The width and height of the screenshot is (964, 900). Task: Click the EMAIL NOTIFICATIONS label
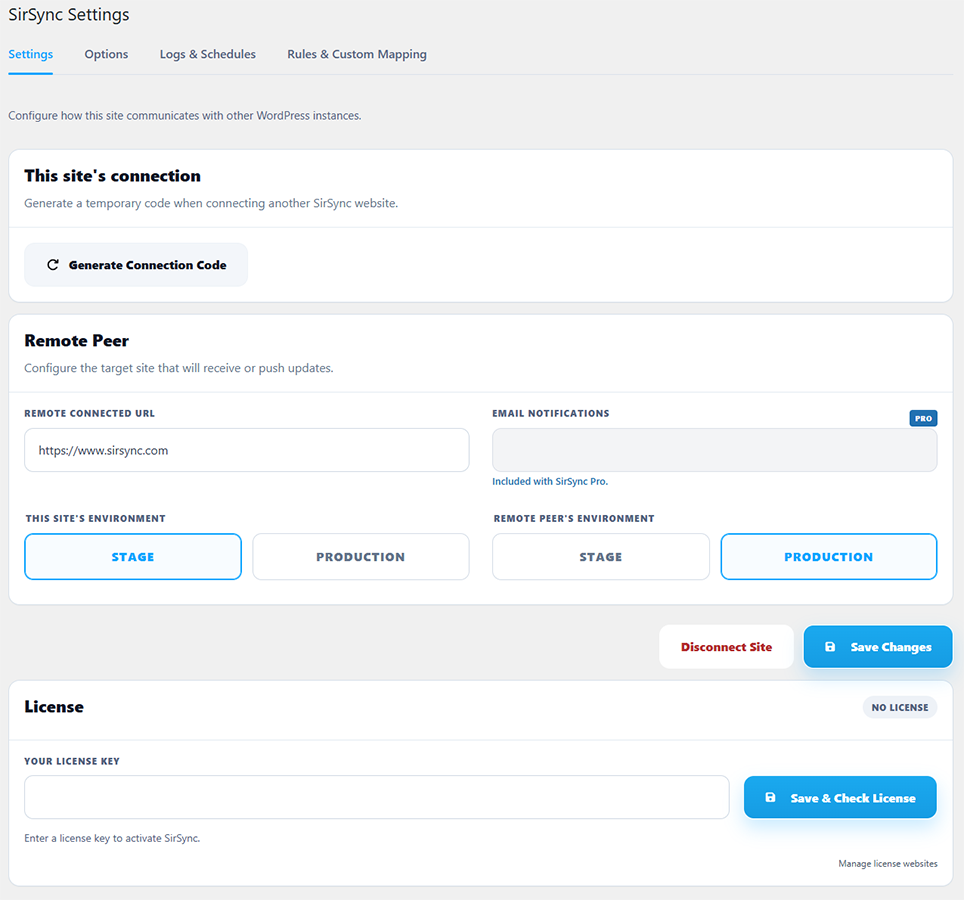[551, 413]
